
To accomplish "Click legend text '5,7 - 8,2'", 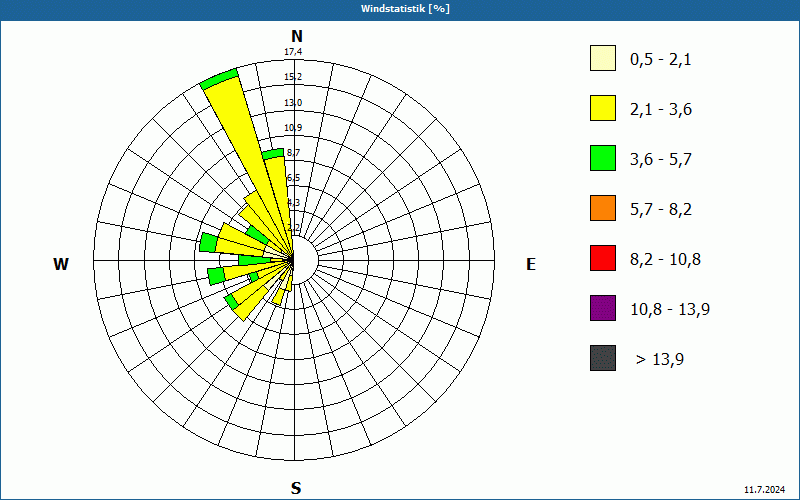I will tap(661, 210).
